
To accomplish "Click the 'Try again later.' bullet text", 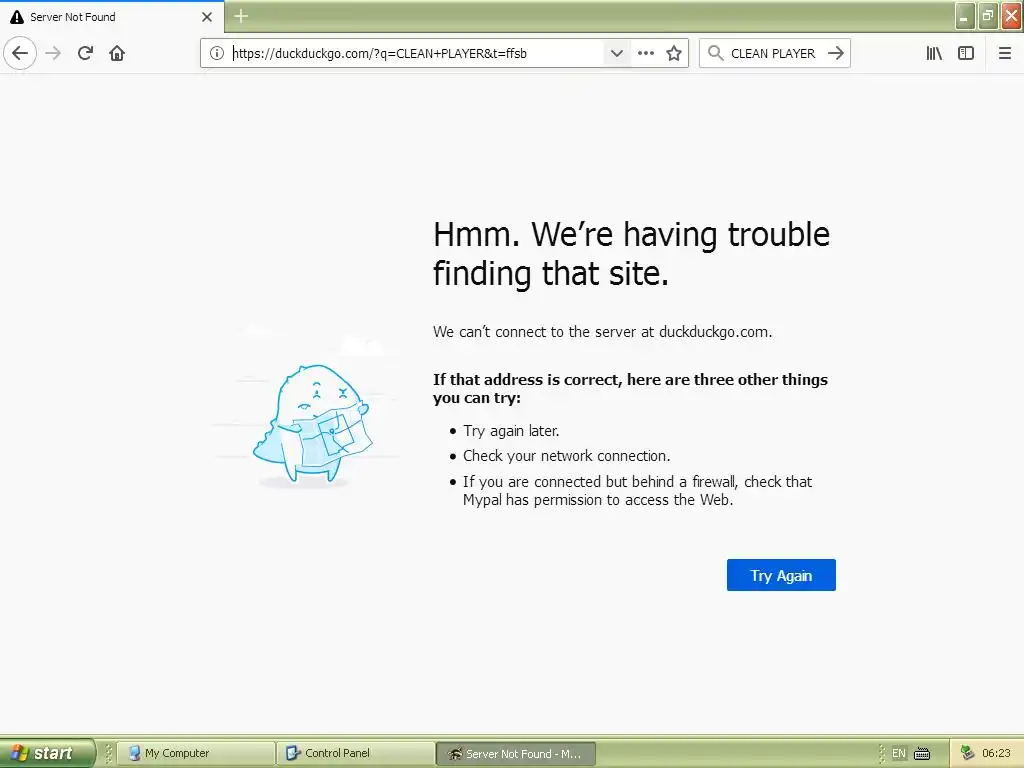I will pyautogui.click(x=511, y=431).
